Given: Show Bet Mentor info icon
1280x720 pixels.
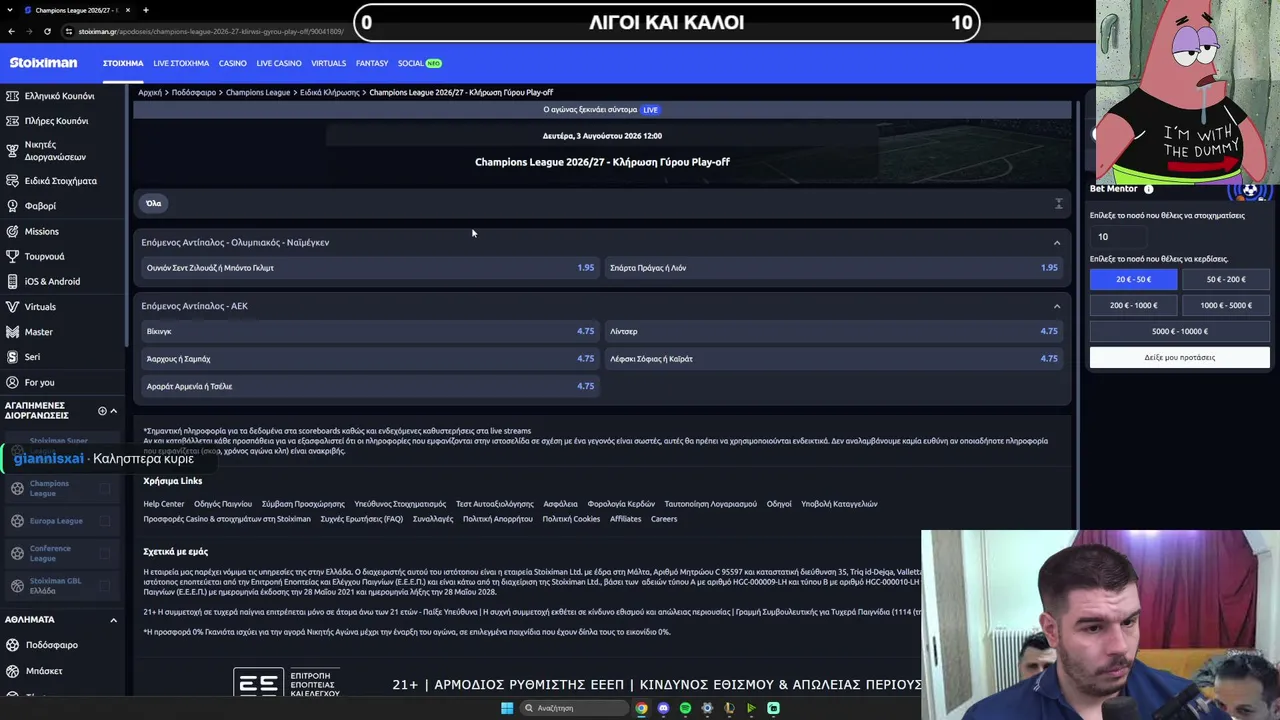Looking at the screenshot, I should (1148, 189).
